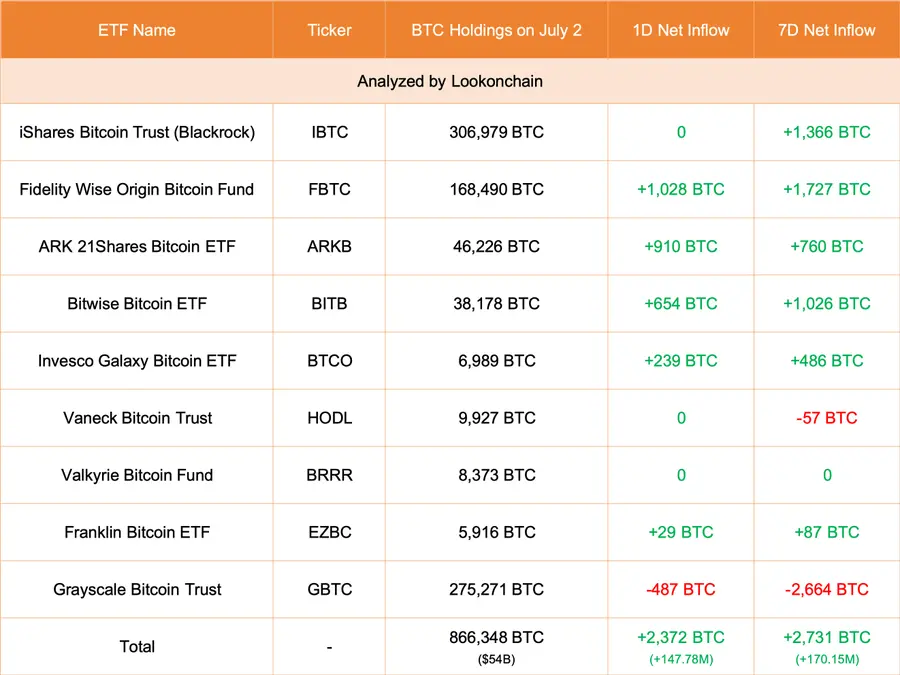Click the ETF Name column header

click(x=137, y=30)
